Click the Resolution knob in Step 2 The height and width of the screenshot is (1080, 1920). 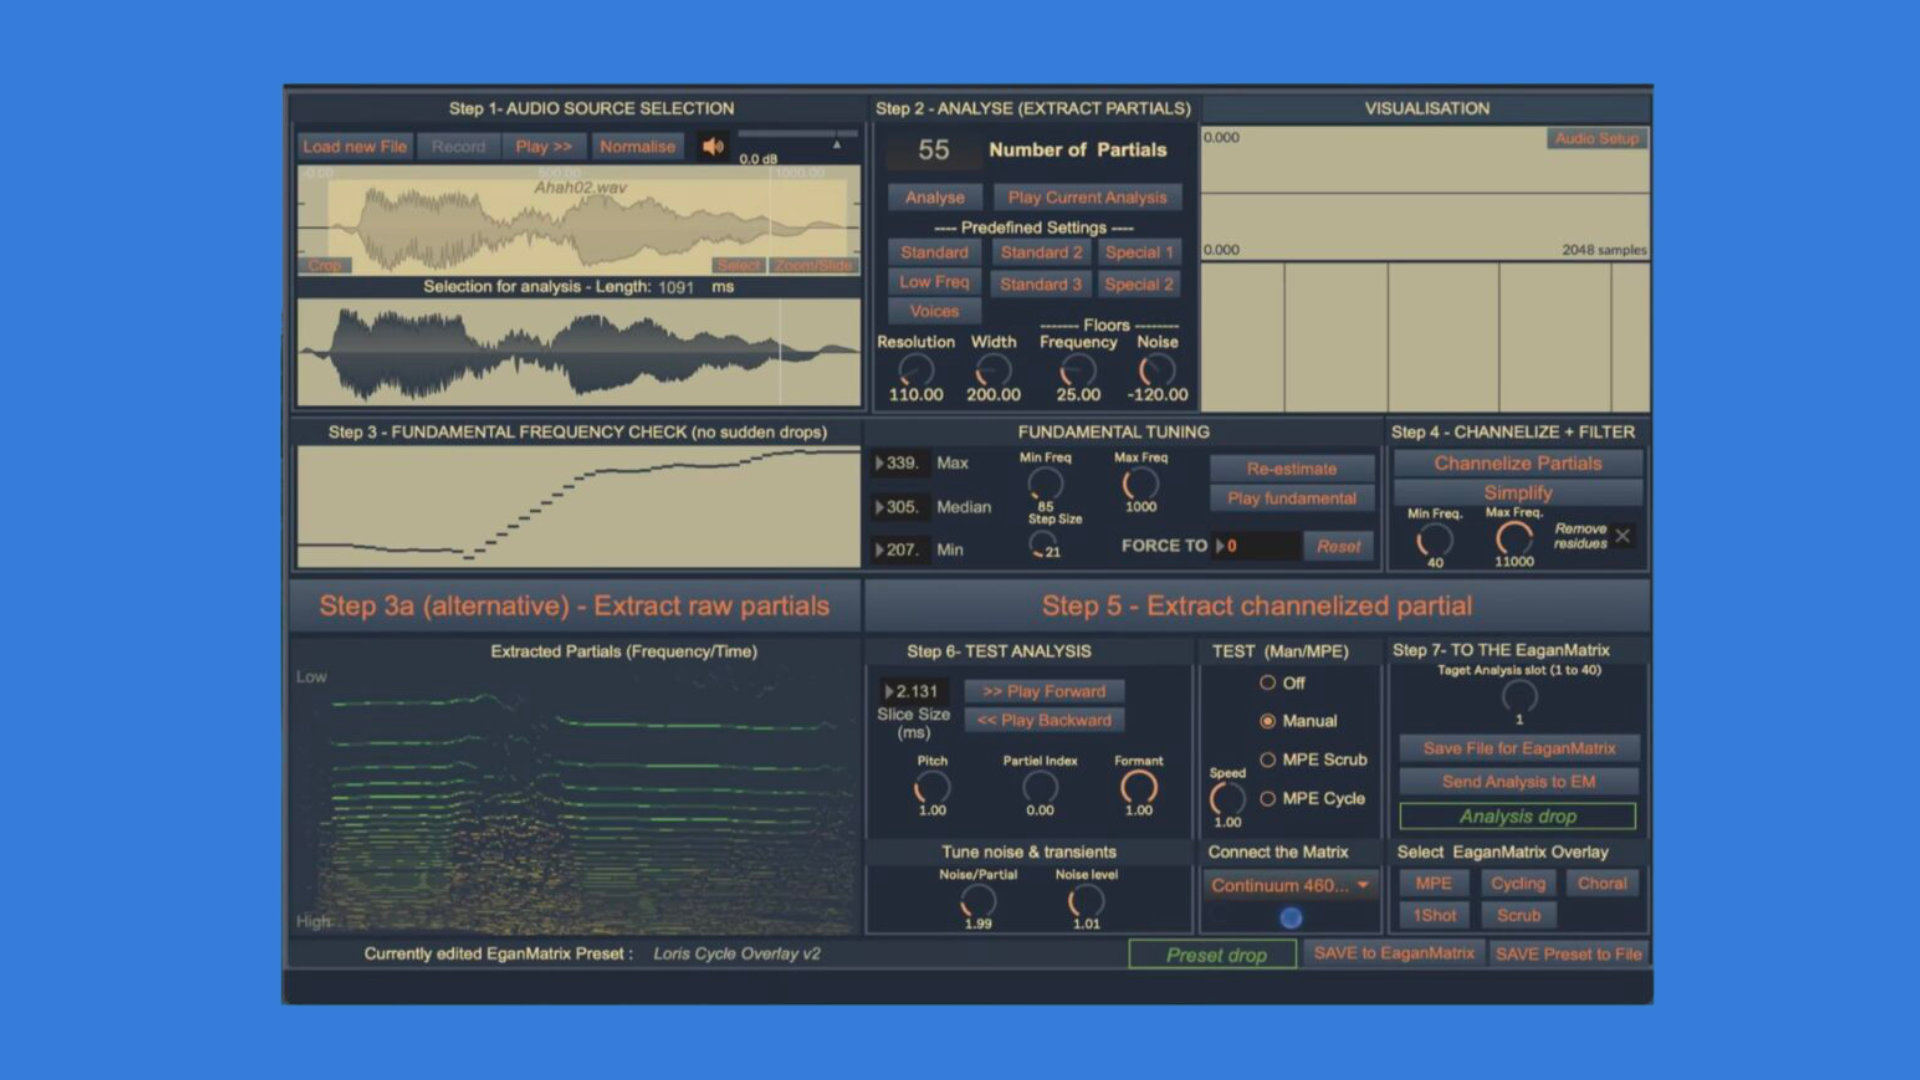point(914,370)
